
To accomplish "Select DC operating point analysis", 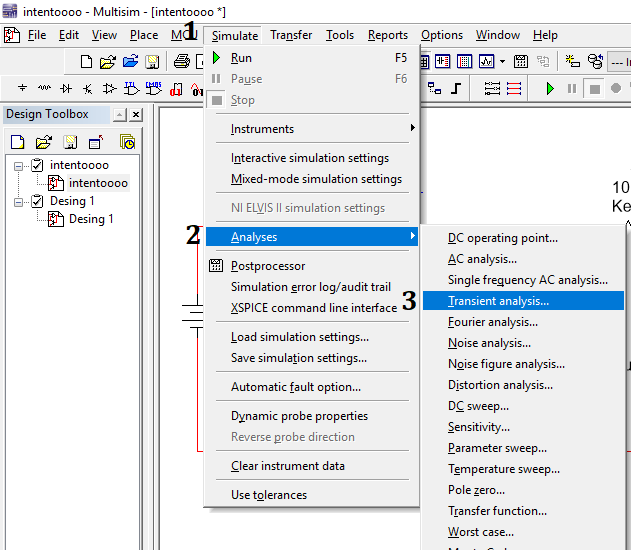I will [x=523, y=238].
